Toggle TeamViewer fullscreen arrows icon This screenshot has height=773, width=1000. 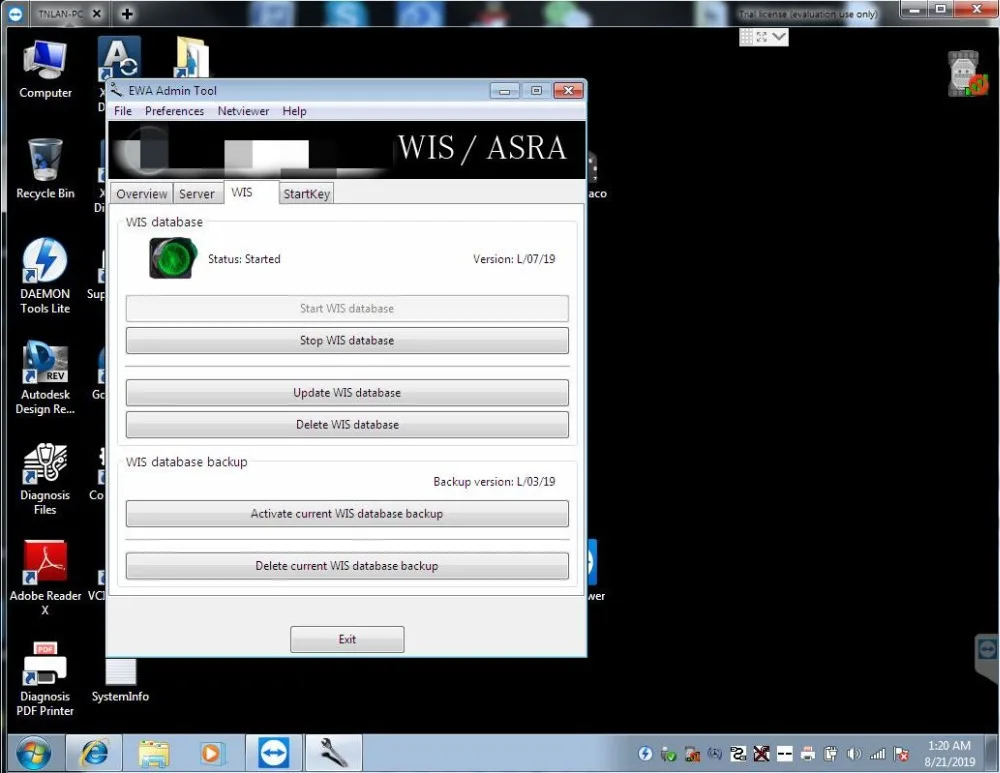[762, 37]
